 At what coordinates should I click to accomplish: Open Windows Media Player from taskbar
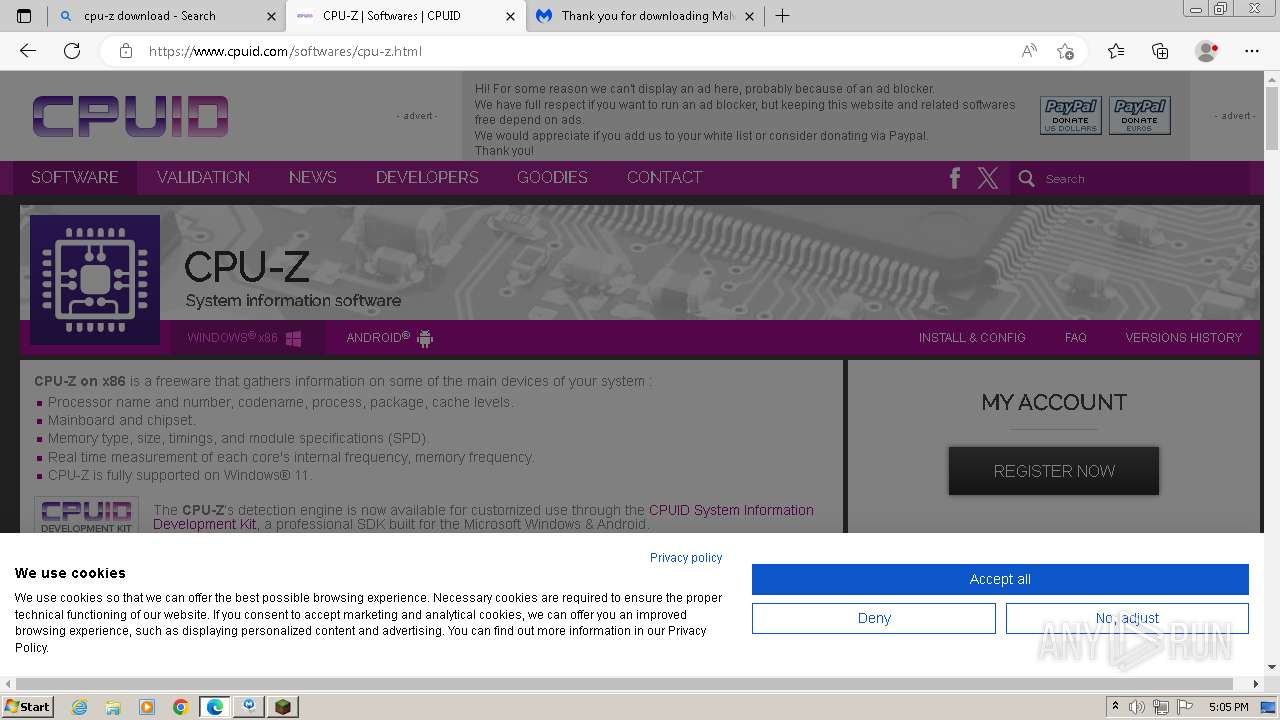(x=147, y=707)
